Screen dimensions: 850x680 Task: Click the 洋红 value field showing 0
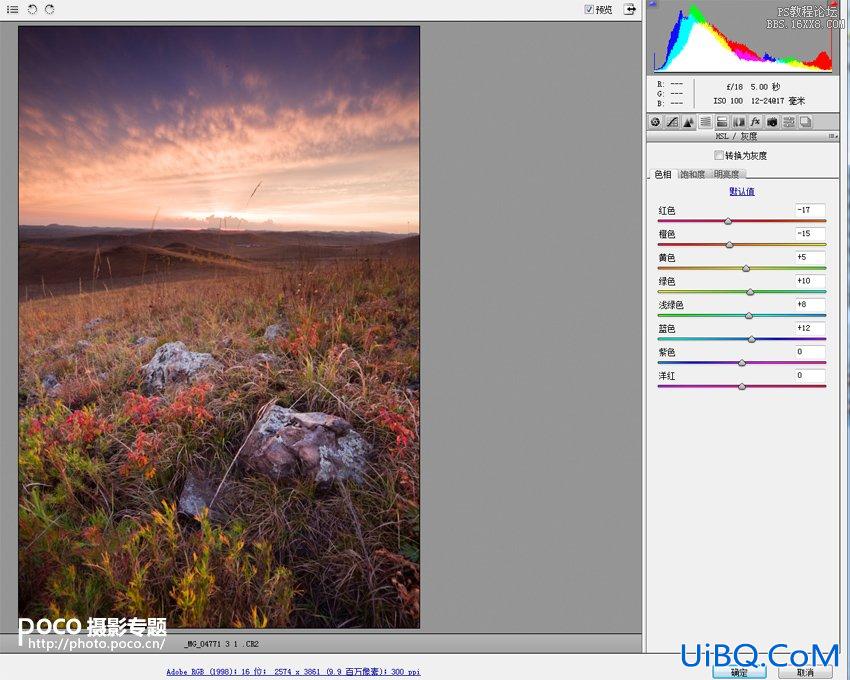810,375
